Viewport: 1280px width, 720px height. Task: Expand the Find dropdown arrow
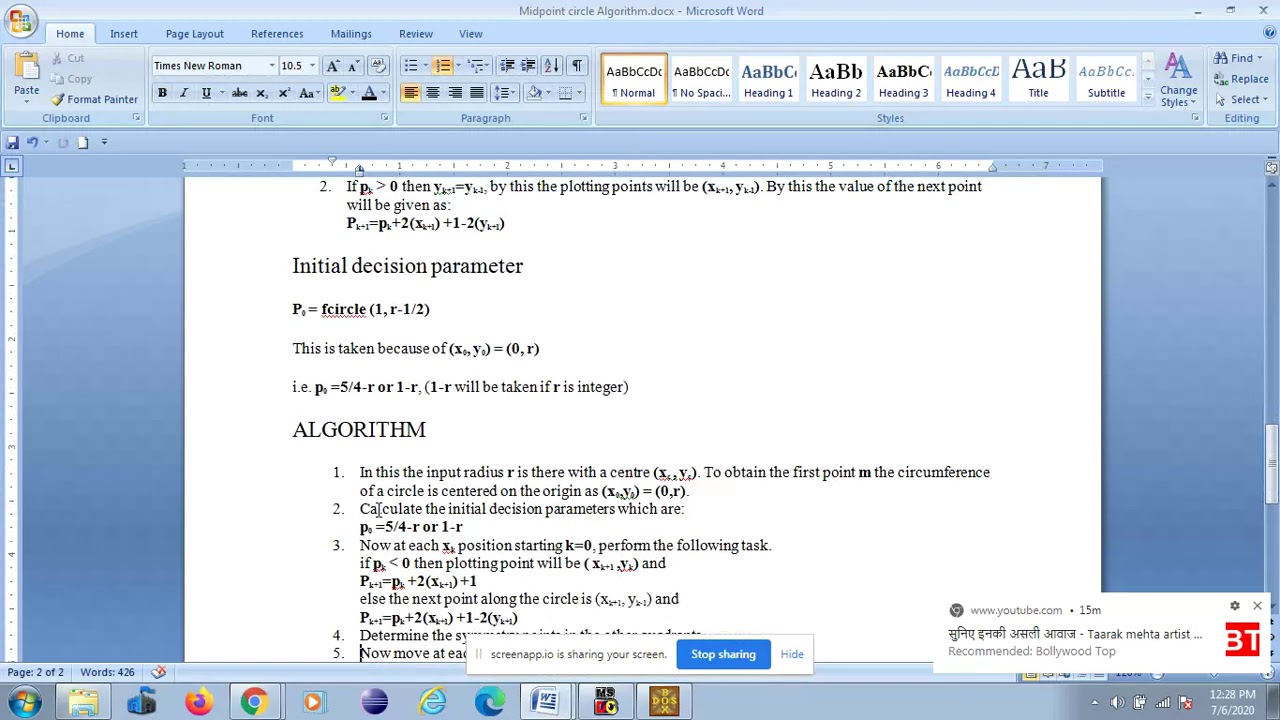1259,59
